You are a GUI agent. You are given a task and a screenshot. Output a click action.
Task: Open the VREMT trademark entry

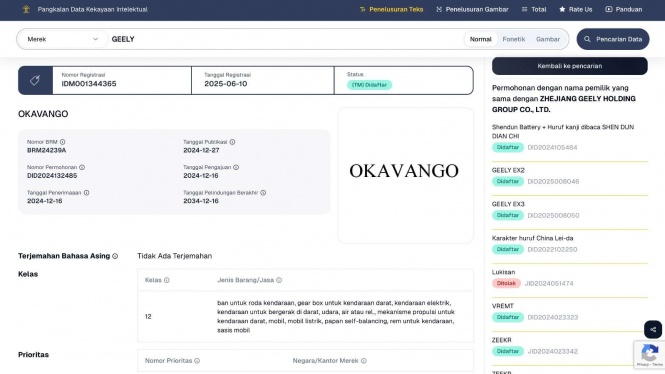[503, 306]
